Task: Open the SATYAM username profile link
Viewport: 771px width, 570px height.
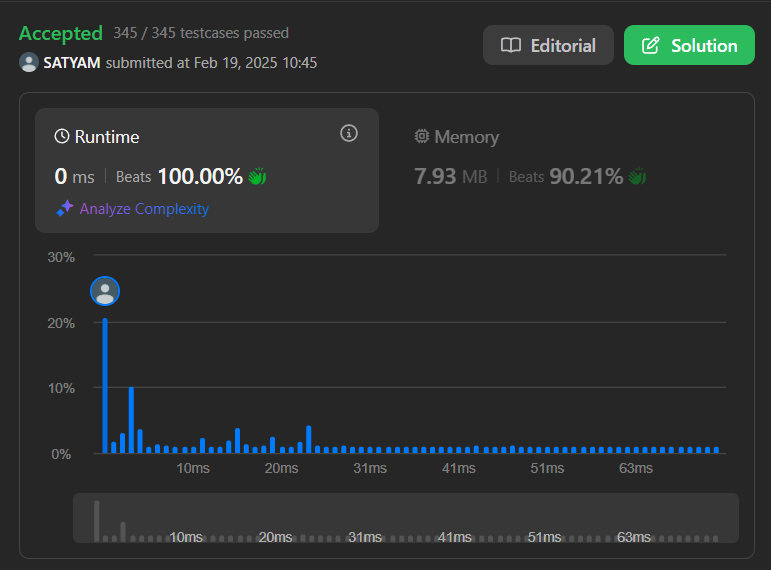Action: tap(72, 62)
